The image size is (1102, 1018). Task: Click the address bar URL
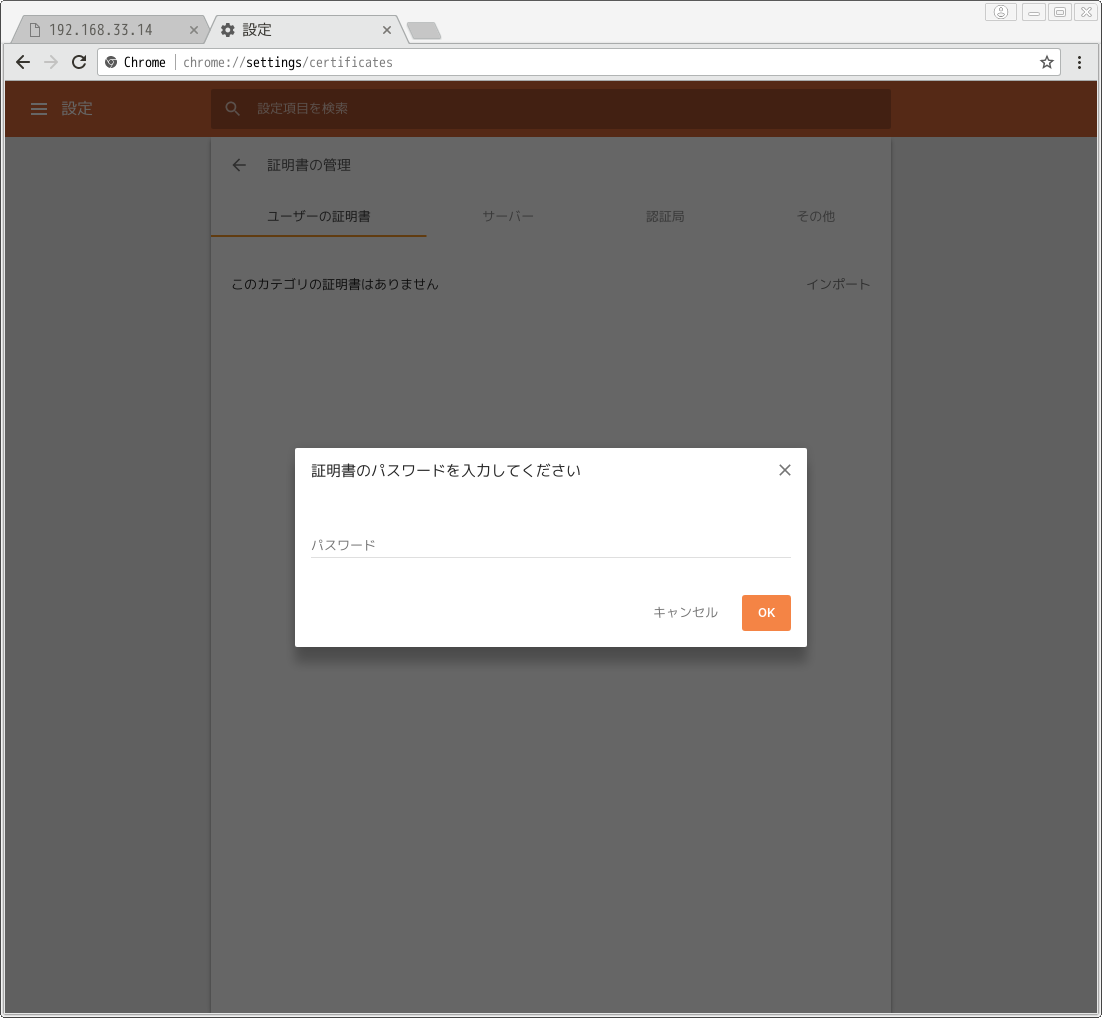point(600,62)
